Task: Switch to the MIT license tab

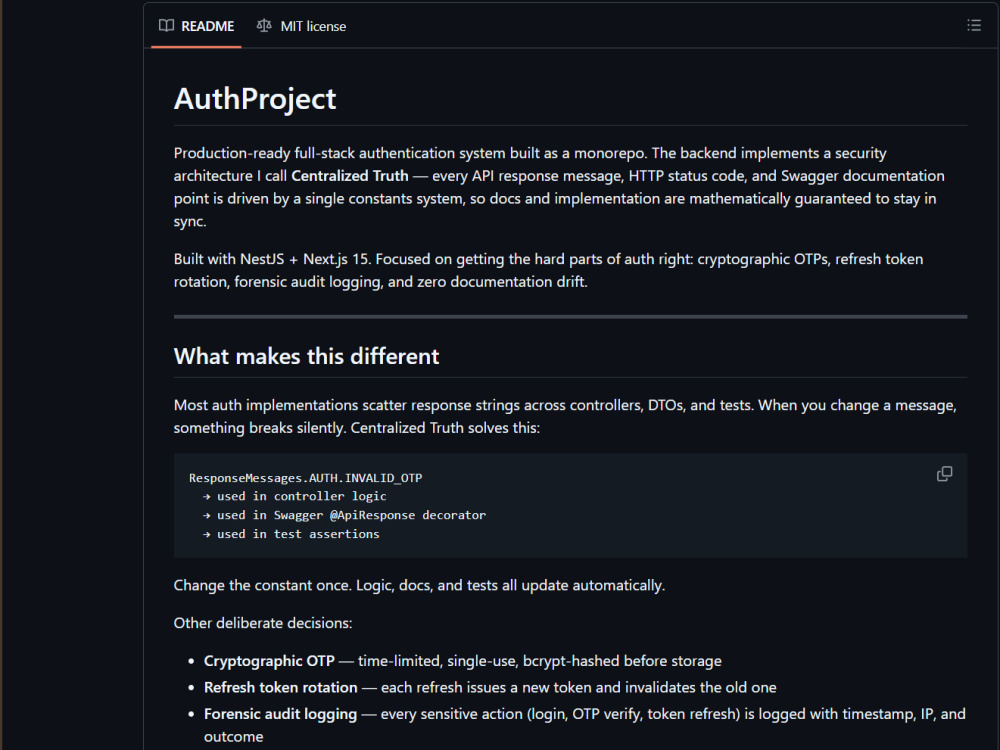Action: [301, 26]
